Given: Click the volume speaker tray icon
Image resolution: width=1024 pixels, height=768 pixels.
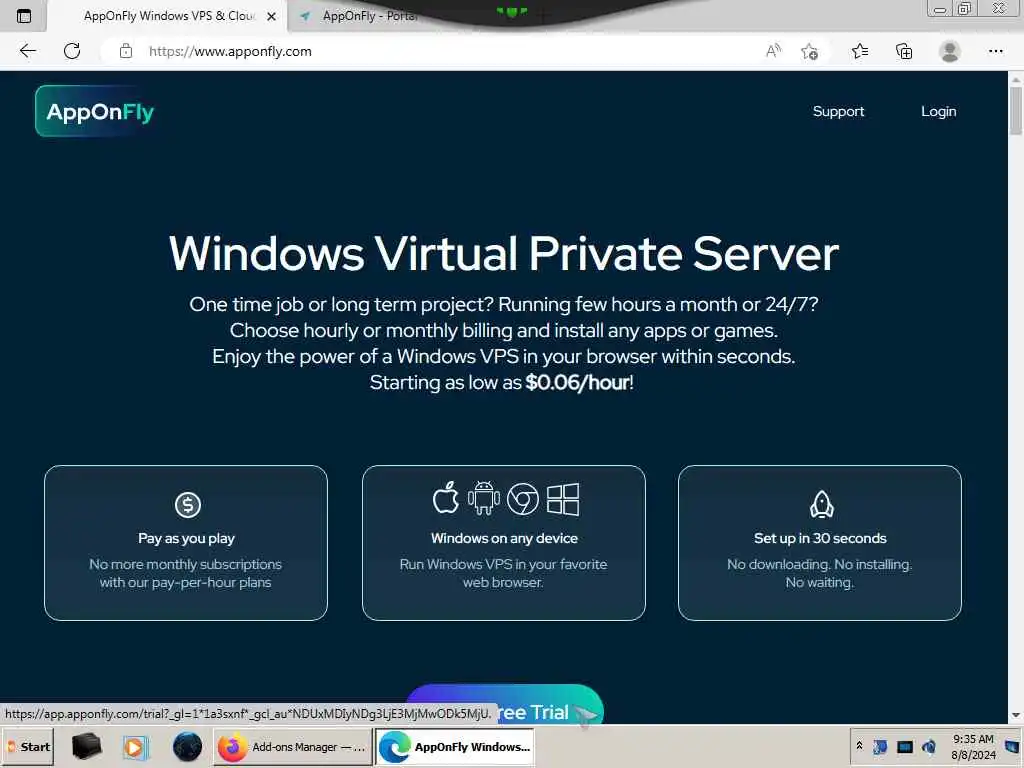Looking at the screenshot, I should pos(929,747).
